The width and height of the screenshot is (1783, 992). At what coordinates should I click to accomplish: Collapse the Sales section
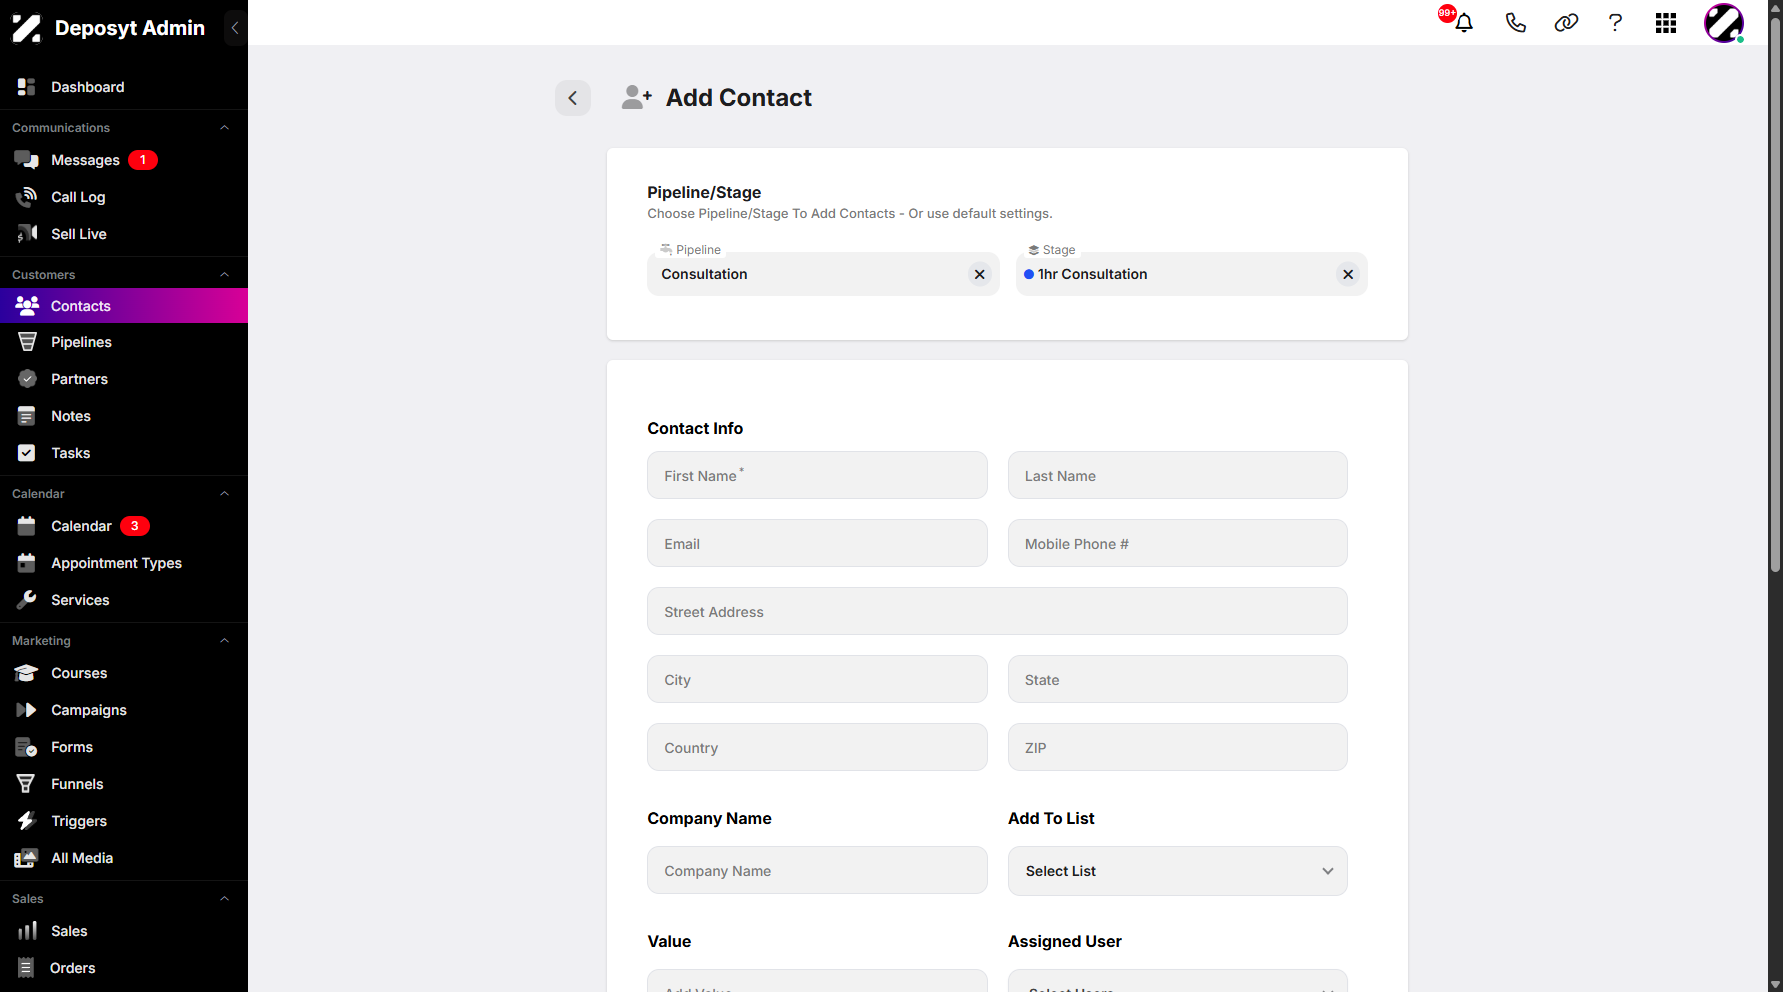coord(225,899)
